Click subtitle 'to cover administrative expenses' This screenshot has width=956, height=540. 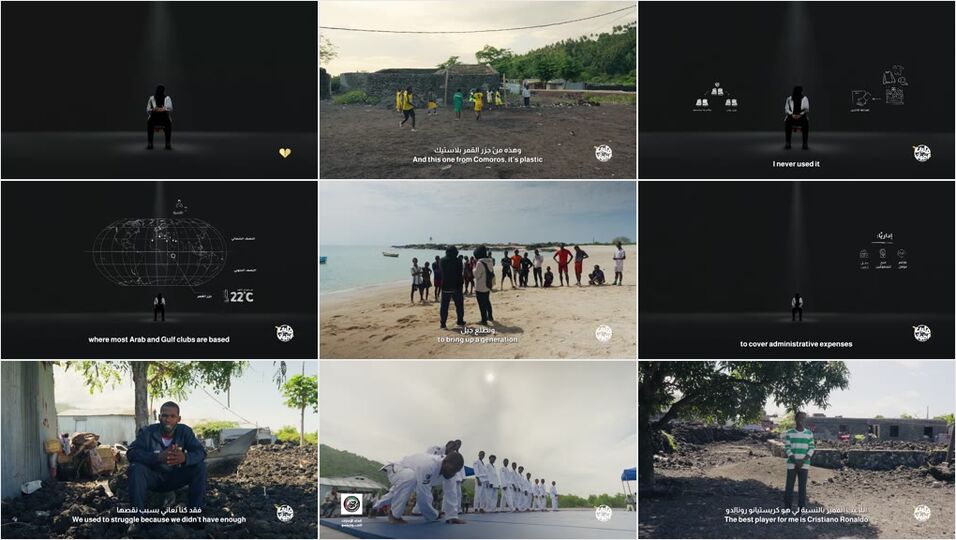point(796,344)
